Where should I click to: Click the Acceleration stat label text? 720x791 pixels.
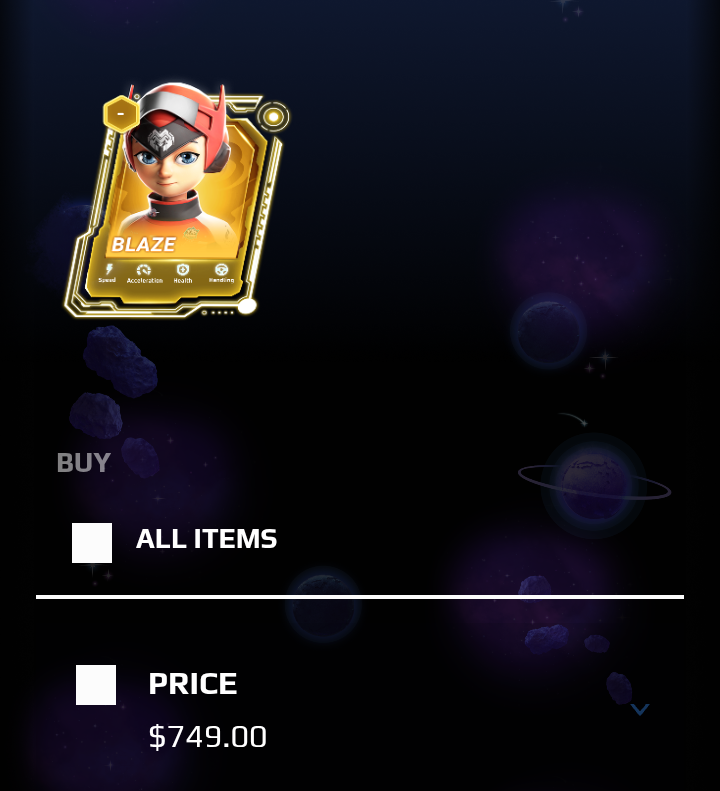tap(145, 280)
